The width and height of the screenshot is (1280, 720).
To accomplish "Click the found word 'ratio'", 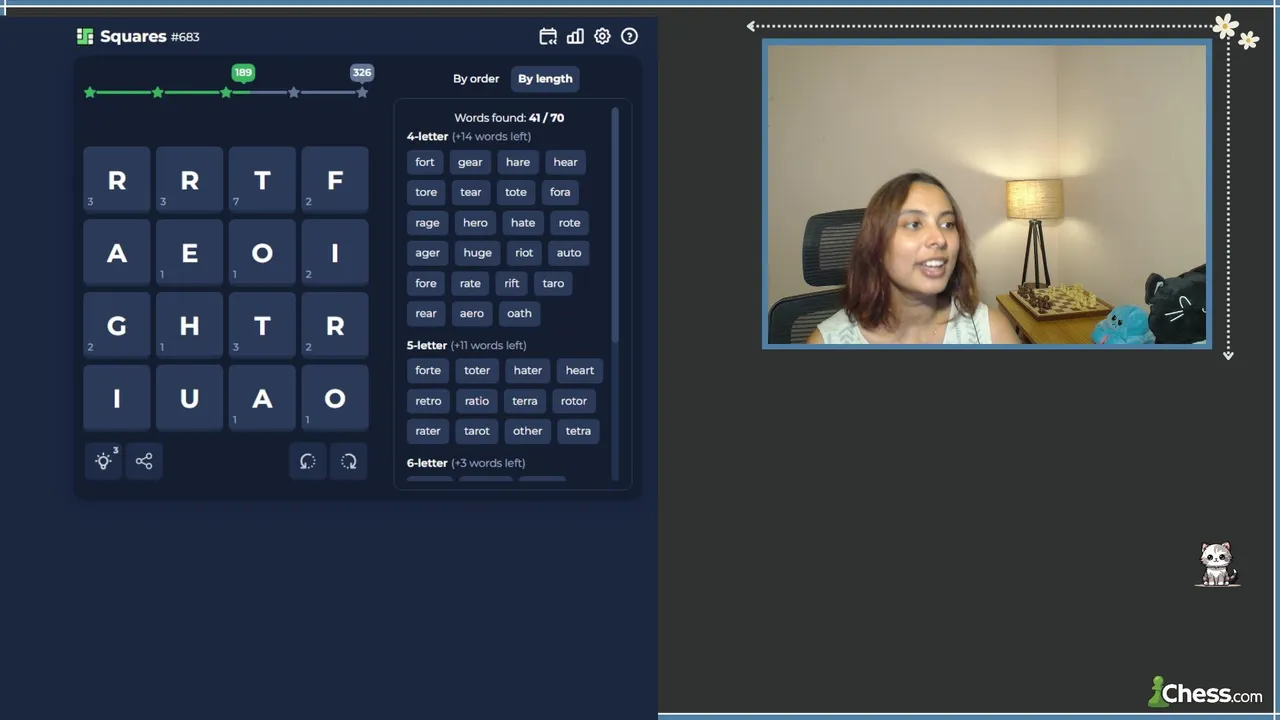I will [477, 401].
